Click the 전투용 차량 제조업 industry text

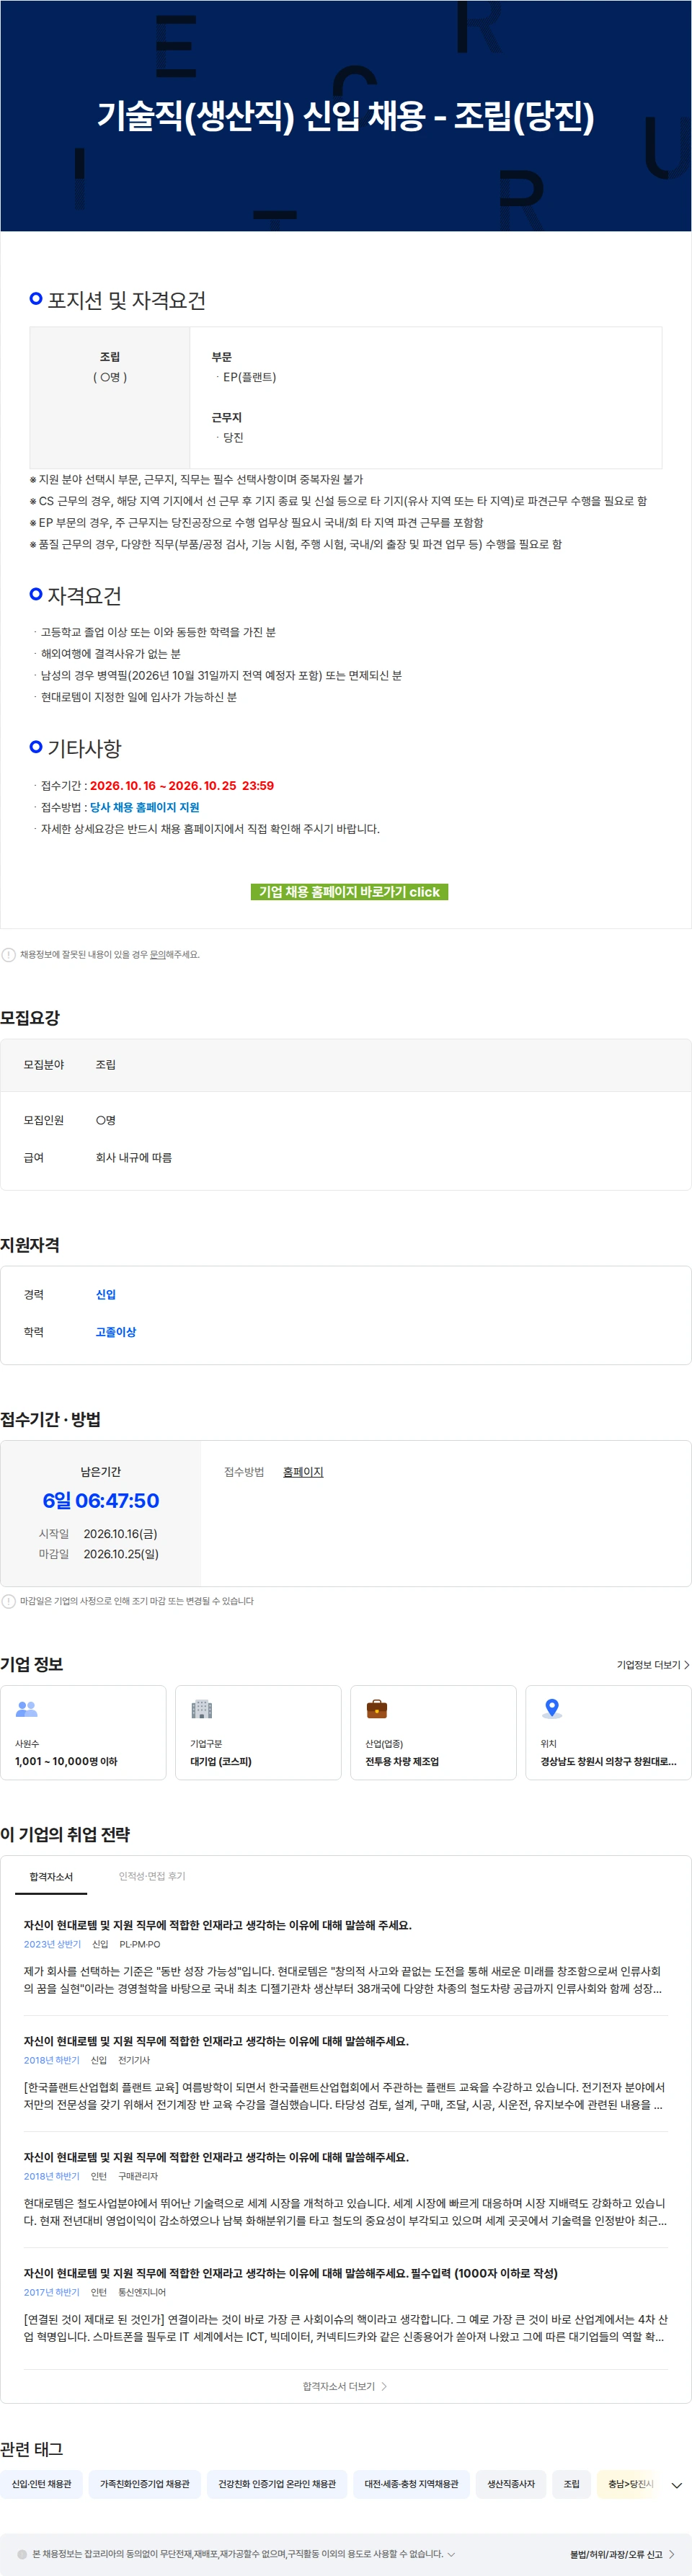(402, 1762)
